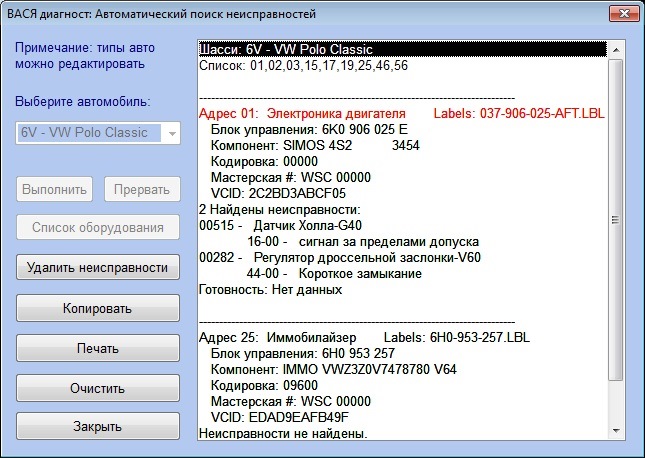This screenshot has width=645, height=458.
Task: Click the Выполнить button
Action: click(54, 189)
